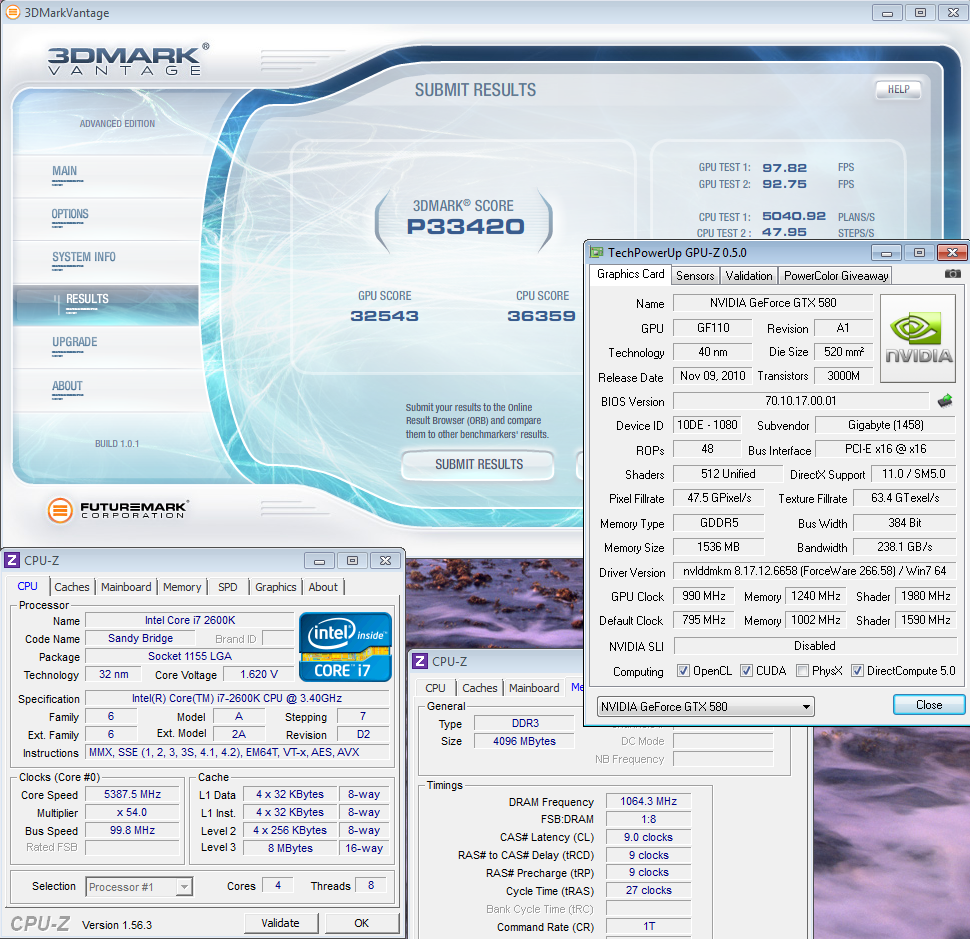Open the Mainboard tab in the front CPU-Z window
Image resolution: width=970 pixels, height=939 pixels.
[x=126, y=587]
